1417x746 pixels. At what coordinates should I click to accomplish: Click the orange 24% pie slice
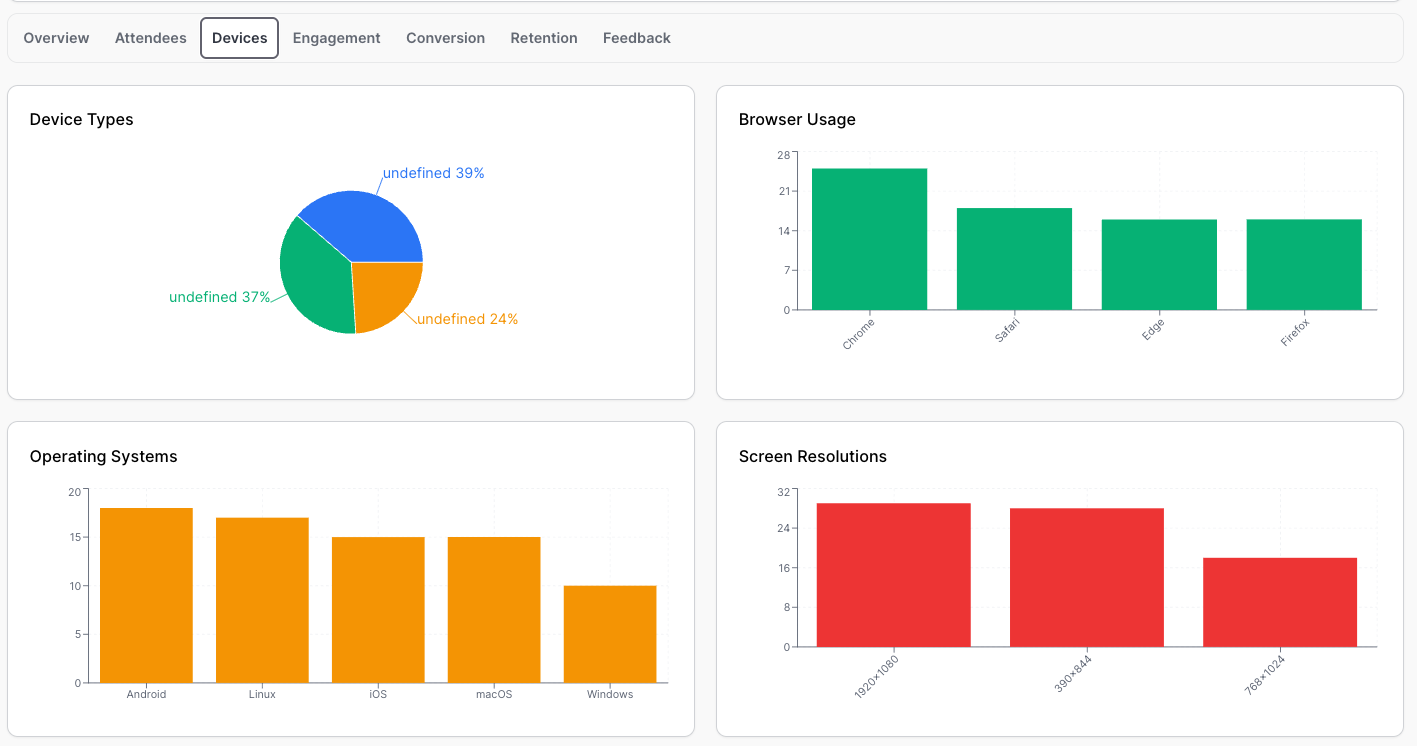tap(383, 292)
